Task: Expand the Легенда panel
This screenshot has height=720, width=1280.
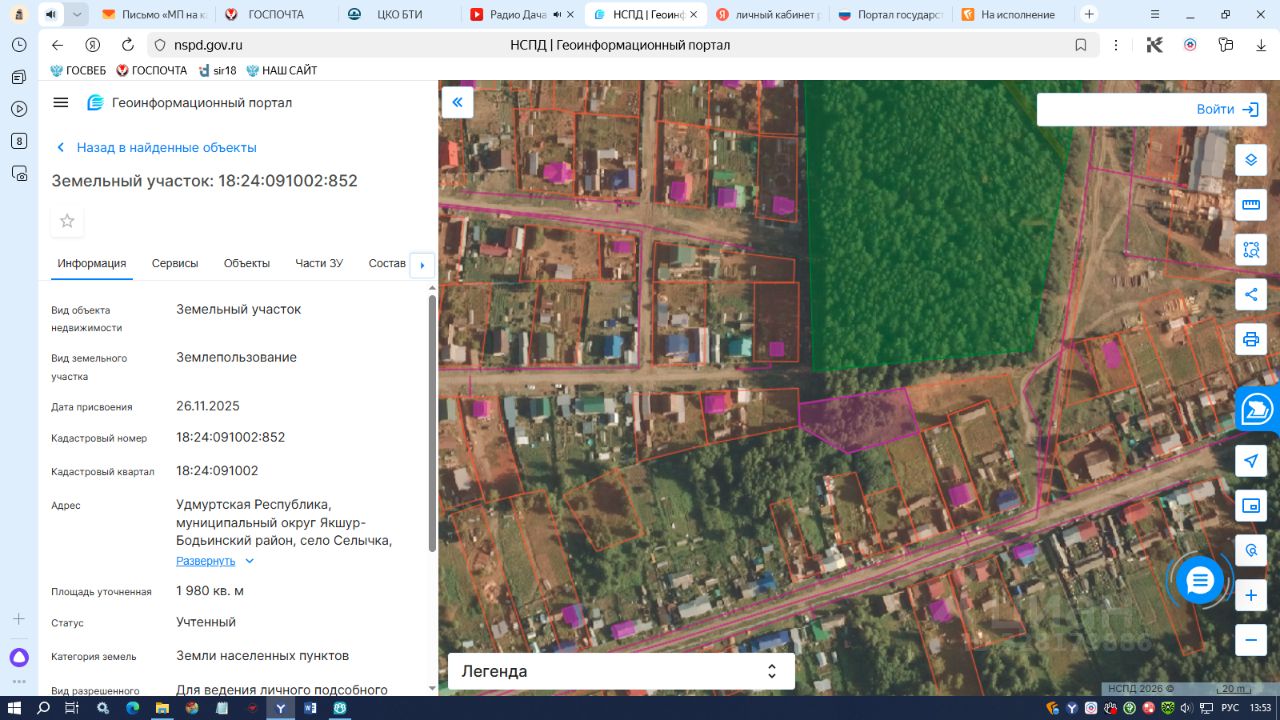Action: point(621,672)
